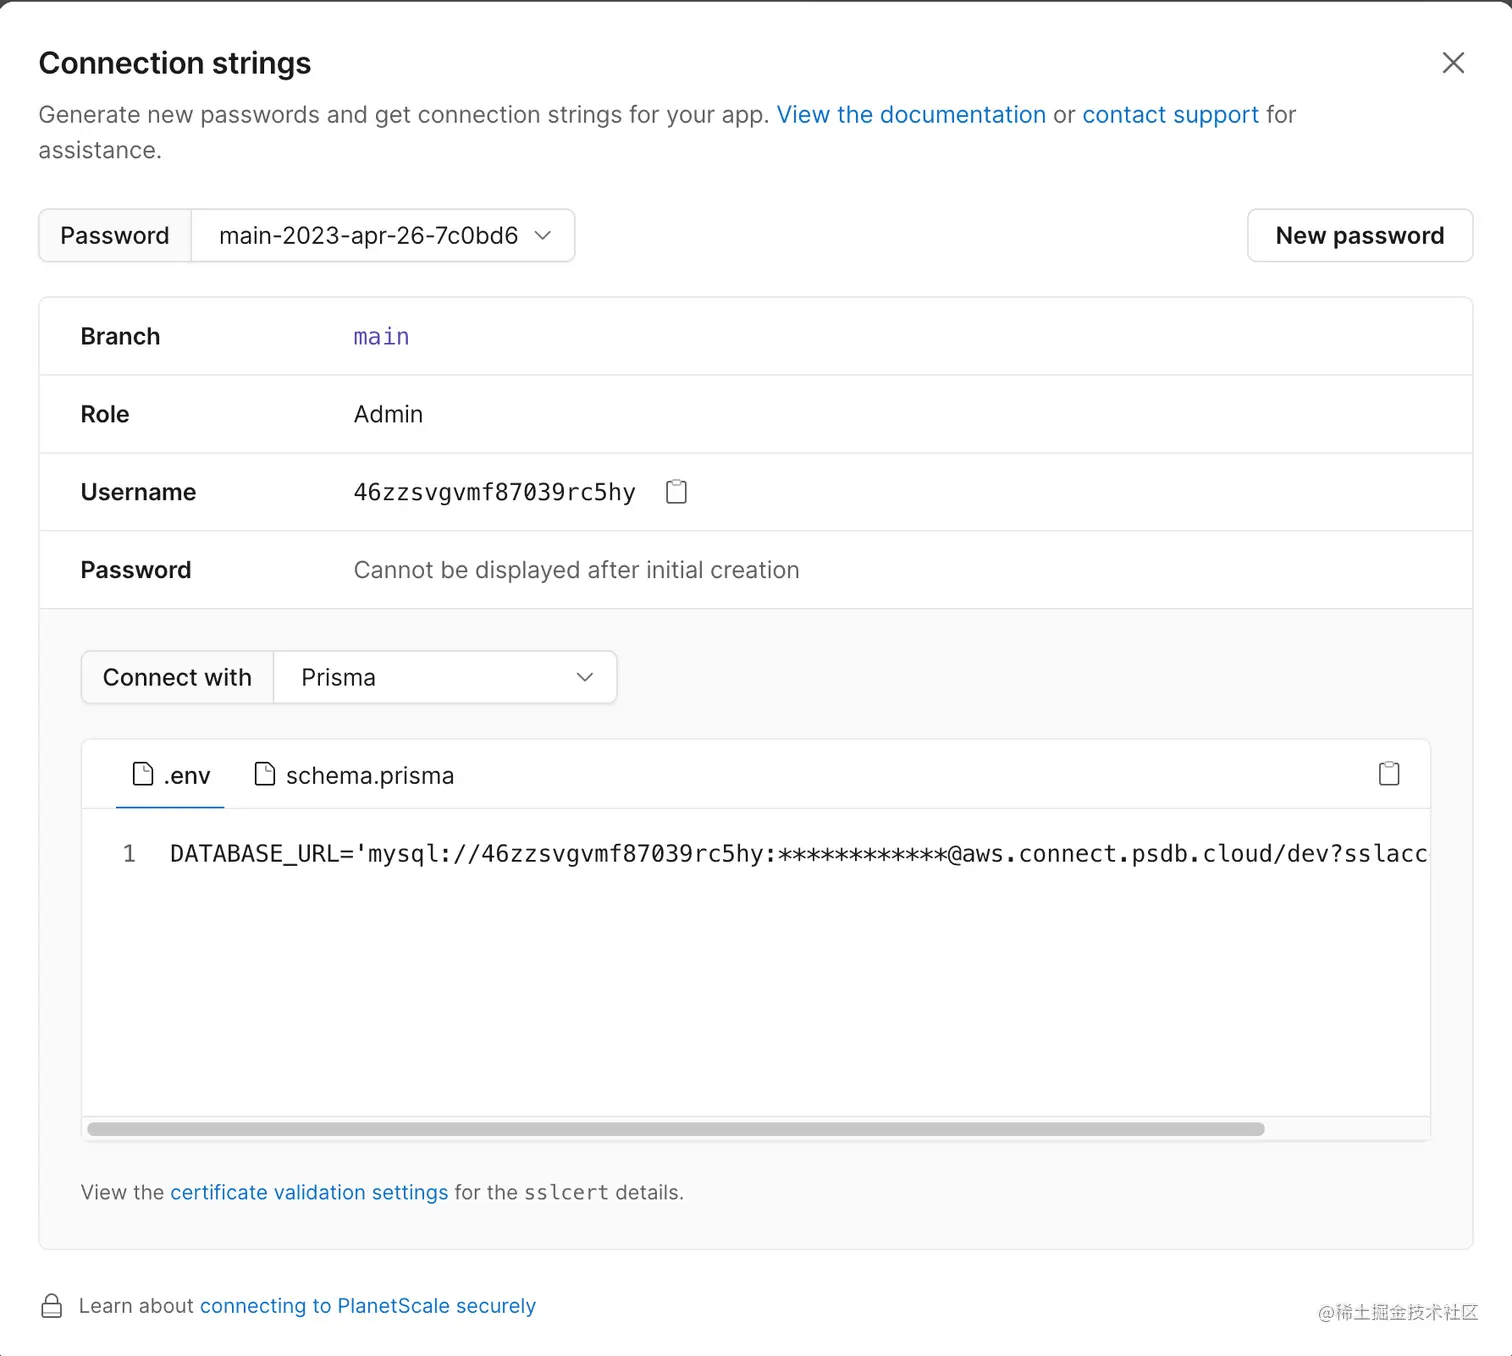Click line number 1 in the code box
The image size is (1512, 1356).
(x=129, y=854)
